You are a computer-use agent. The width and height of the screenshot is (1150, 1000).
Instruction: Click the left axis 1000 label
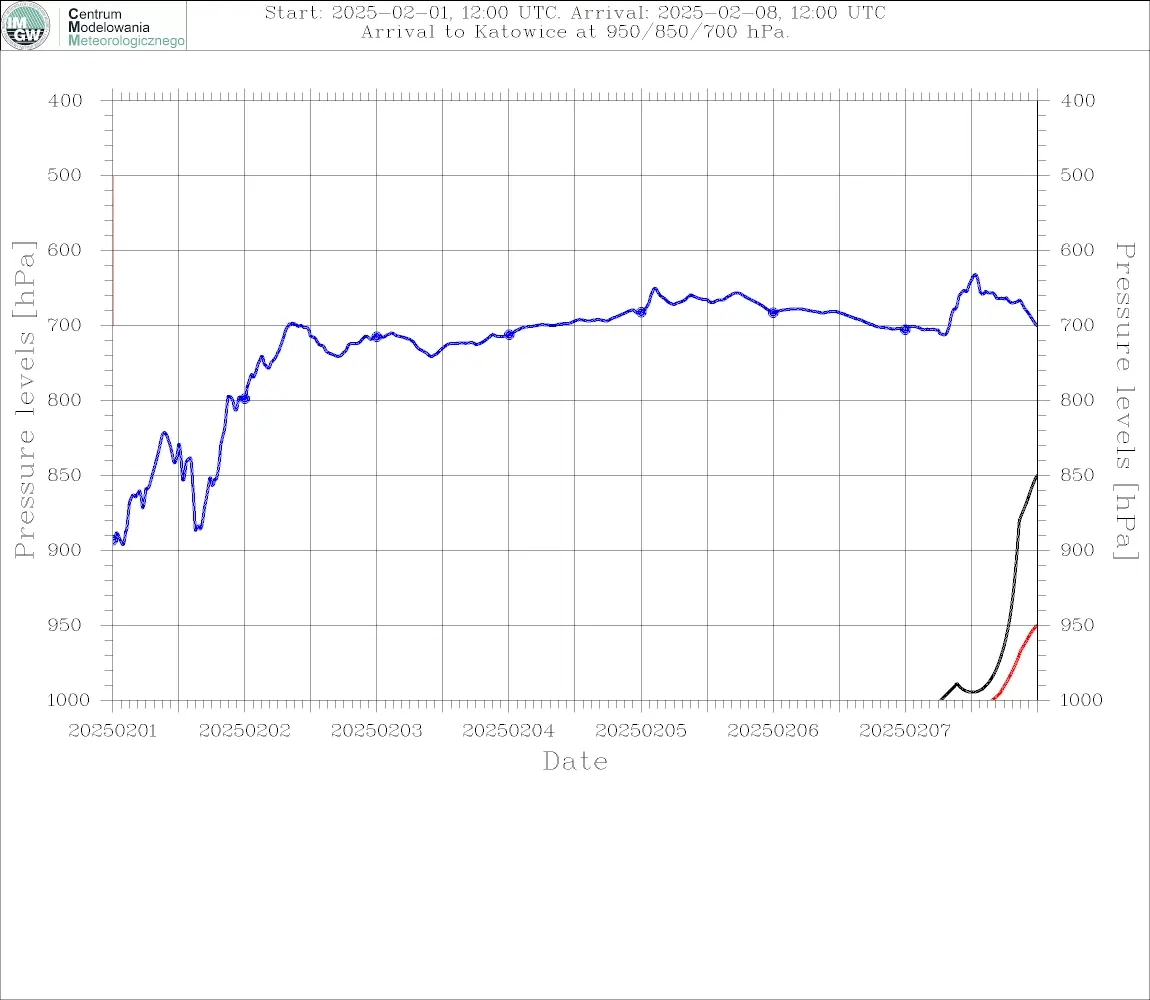pyautogui.click(x=68, y=700)
